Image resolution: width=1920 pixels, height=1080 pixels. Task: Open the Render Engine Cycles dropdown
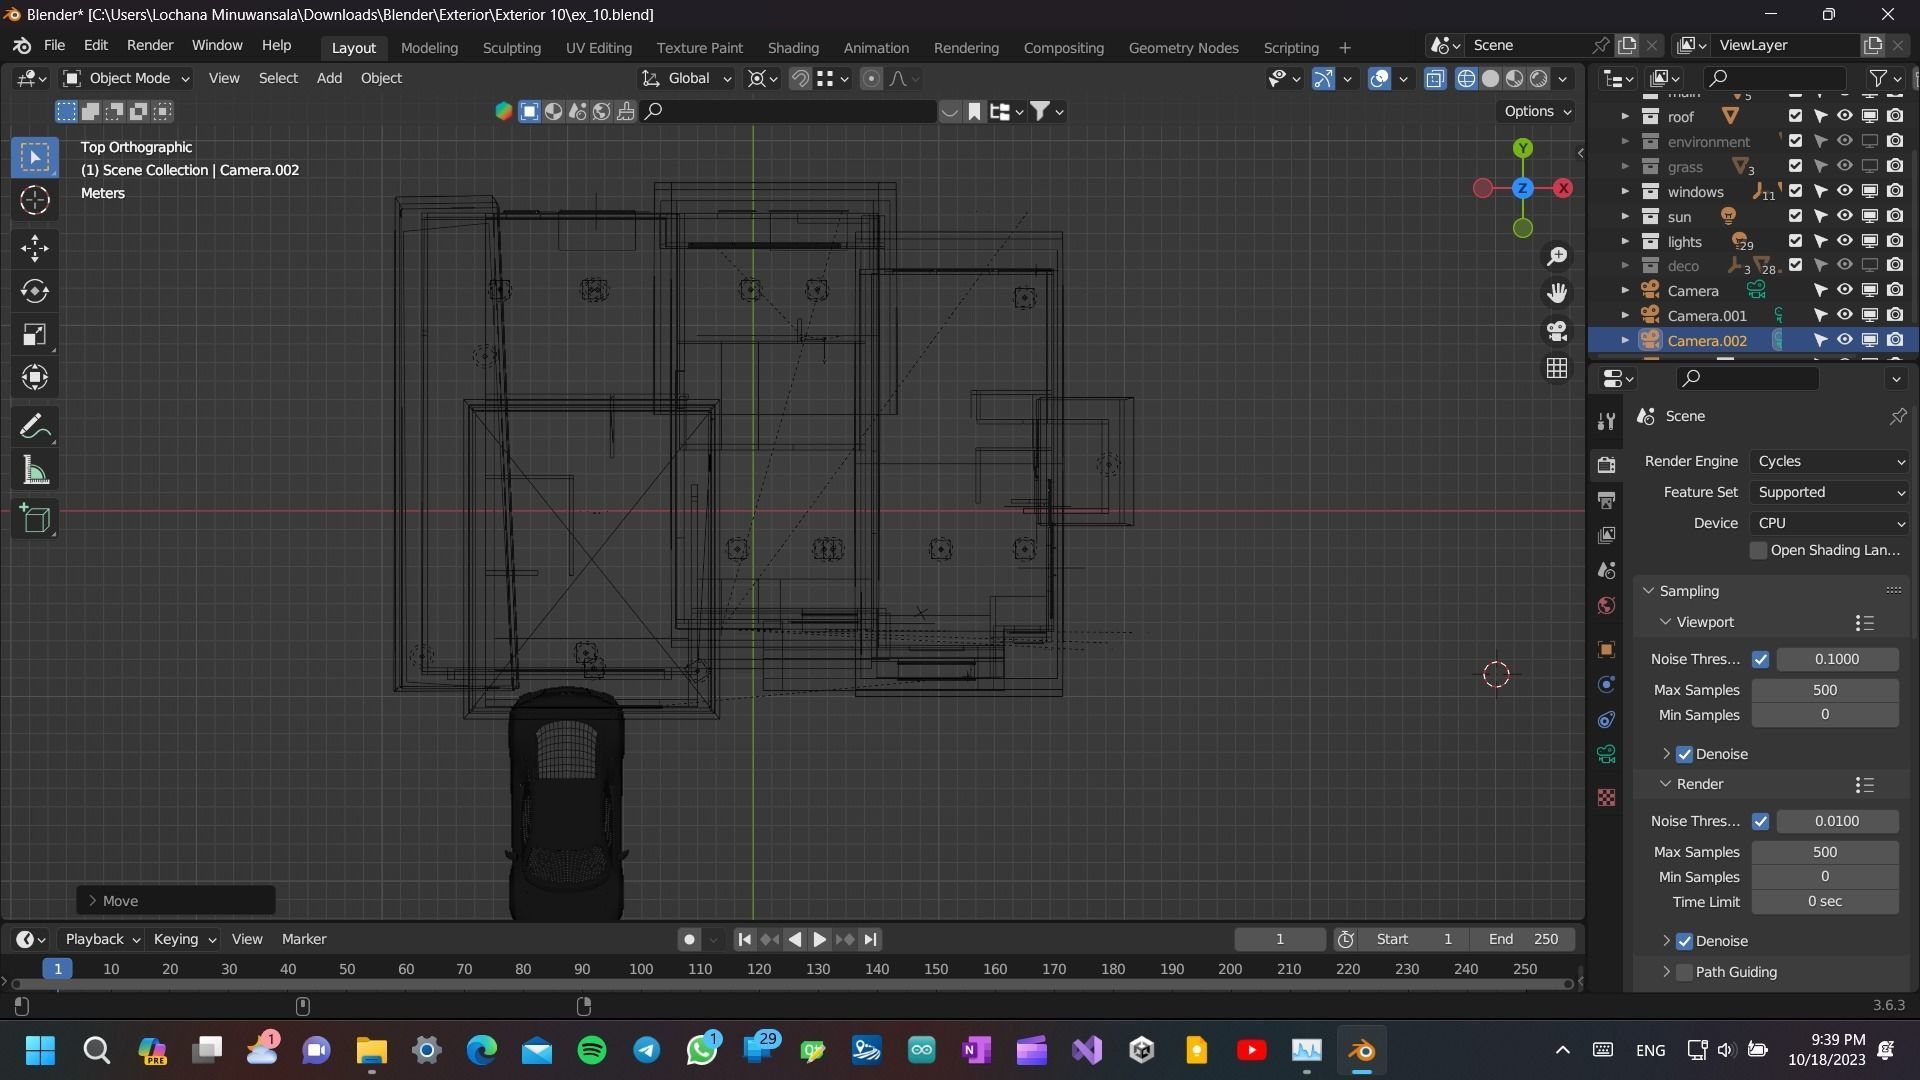pos(1830,461)
